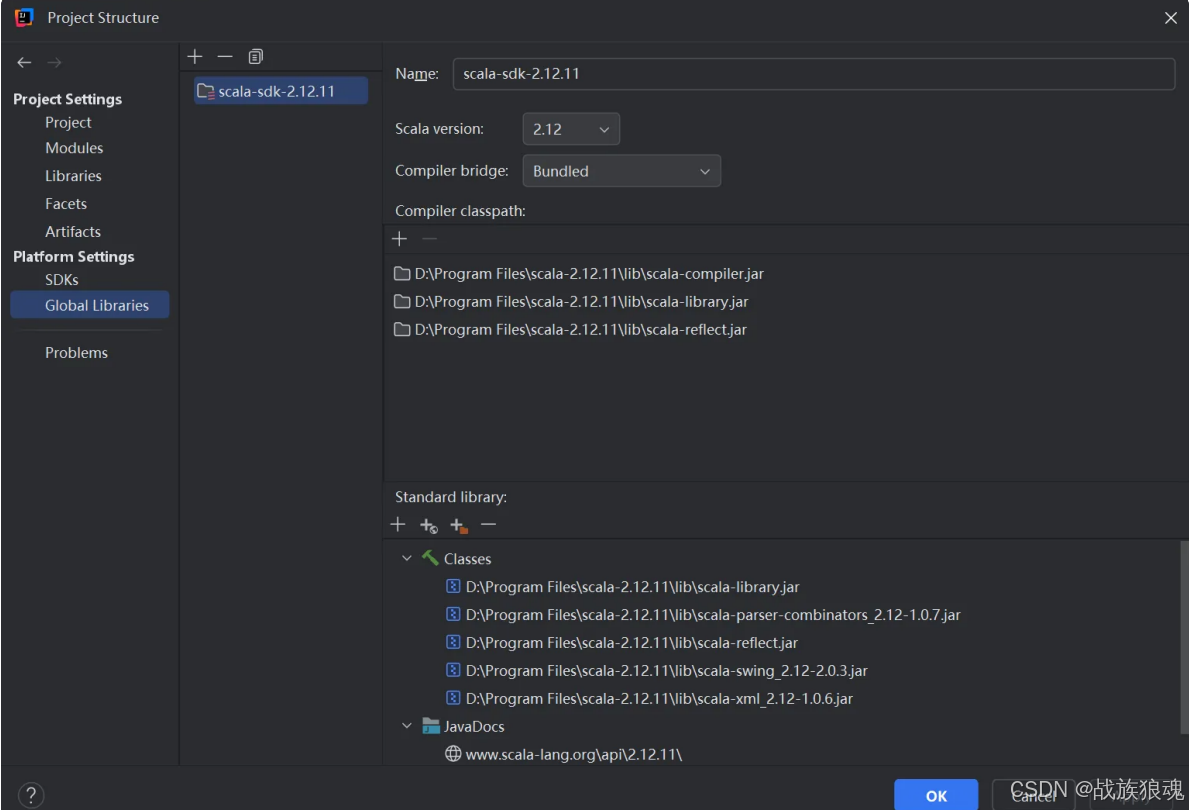Viewport: 1189px width, 810px height.
Task: Remove the selected global library
Action: pos(225,56)
